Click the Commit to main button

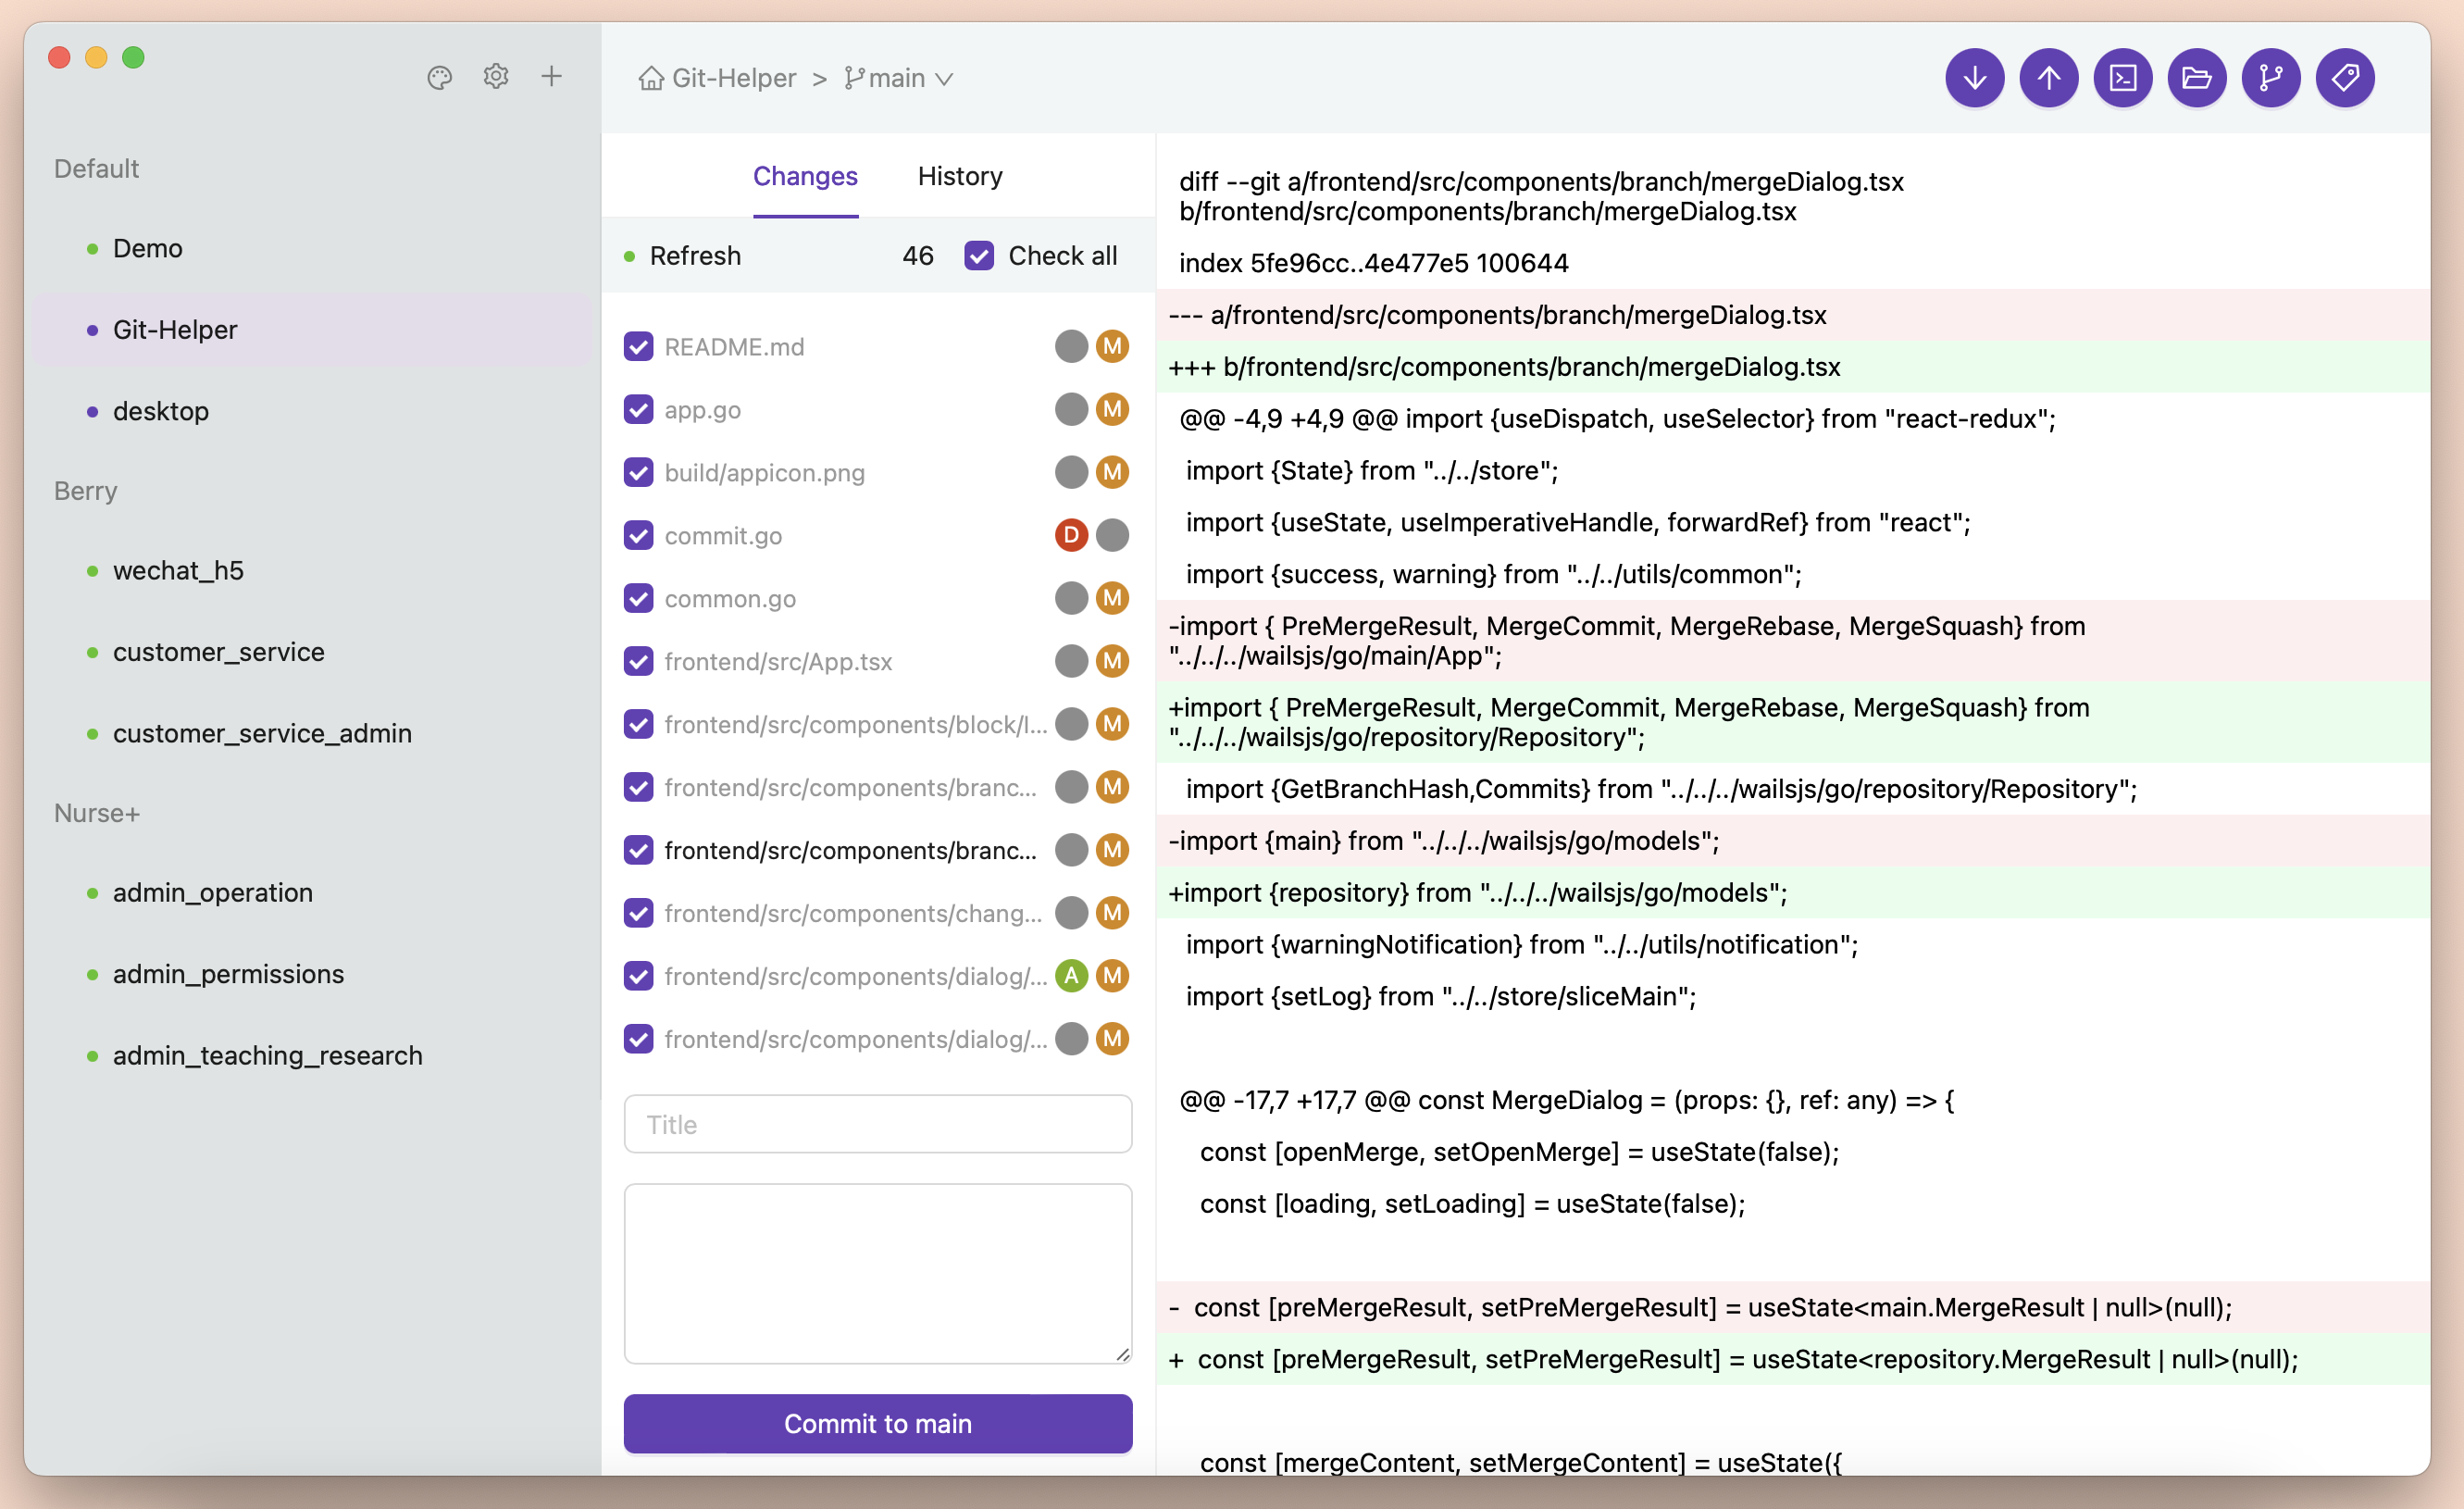tap(877, 1423)
